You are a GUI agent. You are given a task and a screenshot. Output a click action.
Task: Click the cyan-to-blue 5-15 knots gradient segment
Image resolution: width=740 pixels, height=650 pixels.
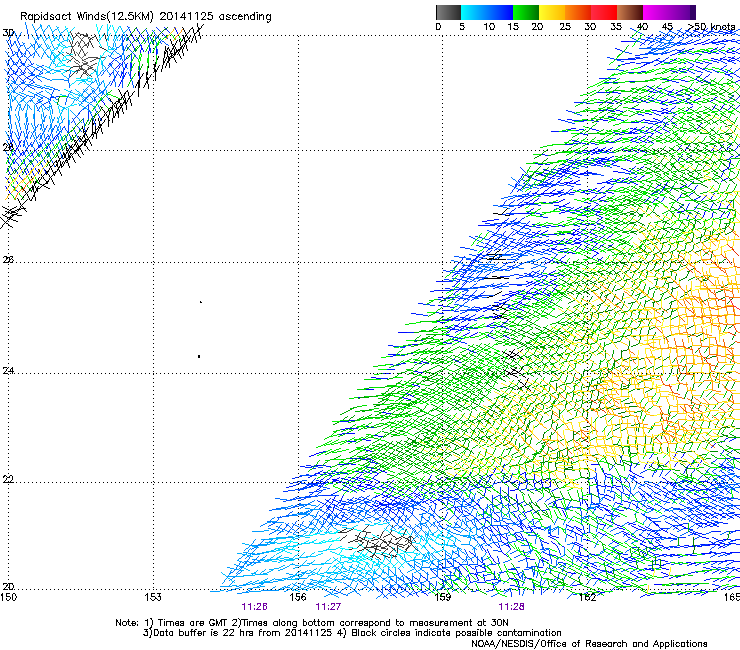487,12
